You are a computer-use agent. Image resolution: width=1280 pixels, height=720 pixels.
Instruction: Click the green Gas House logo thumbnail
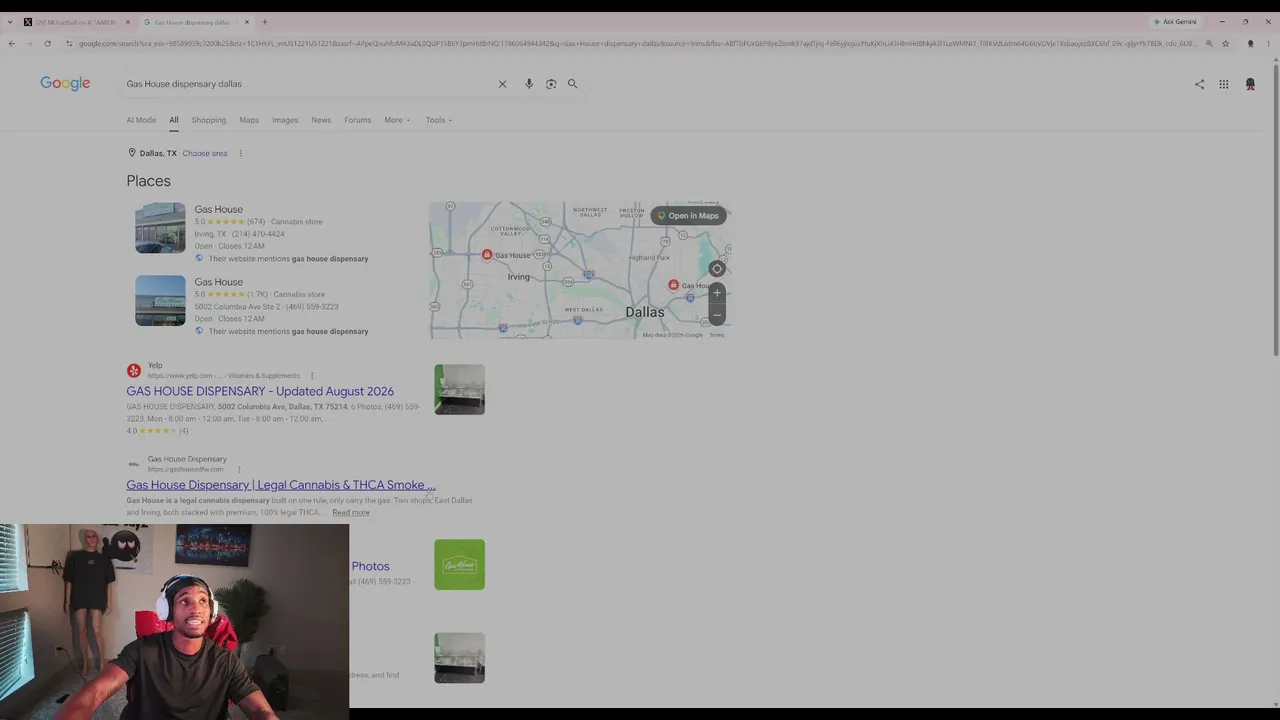[x=460, y=564]
